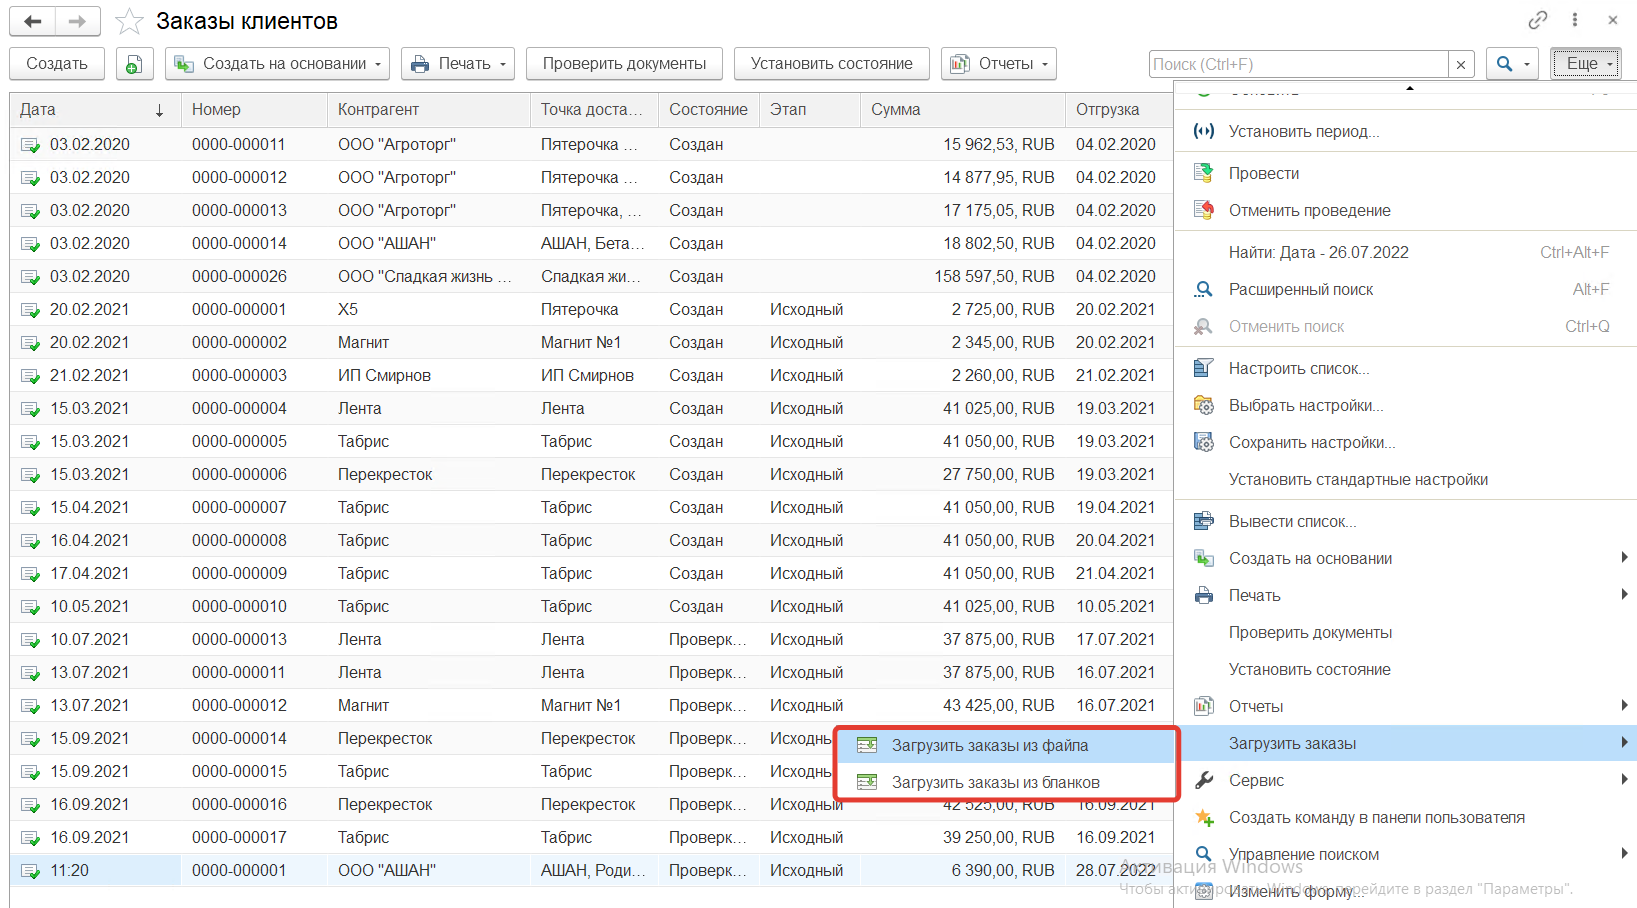The width and height of the screenshot is (1637, 908).
Task: Clear the search field with the x icon
Action: click(1461, 64)
